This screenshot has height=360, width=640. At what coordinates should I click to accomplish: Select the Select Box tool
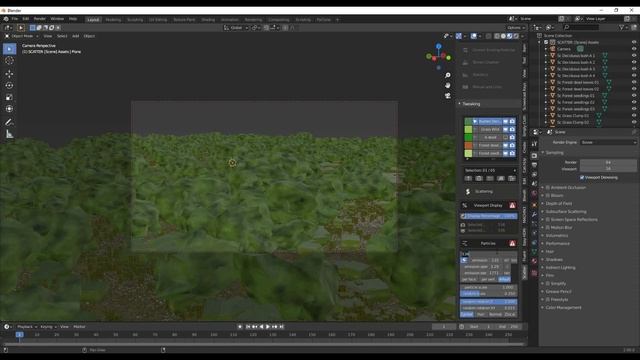[x=9, y=49]
